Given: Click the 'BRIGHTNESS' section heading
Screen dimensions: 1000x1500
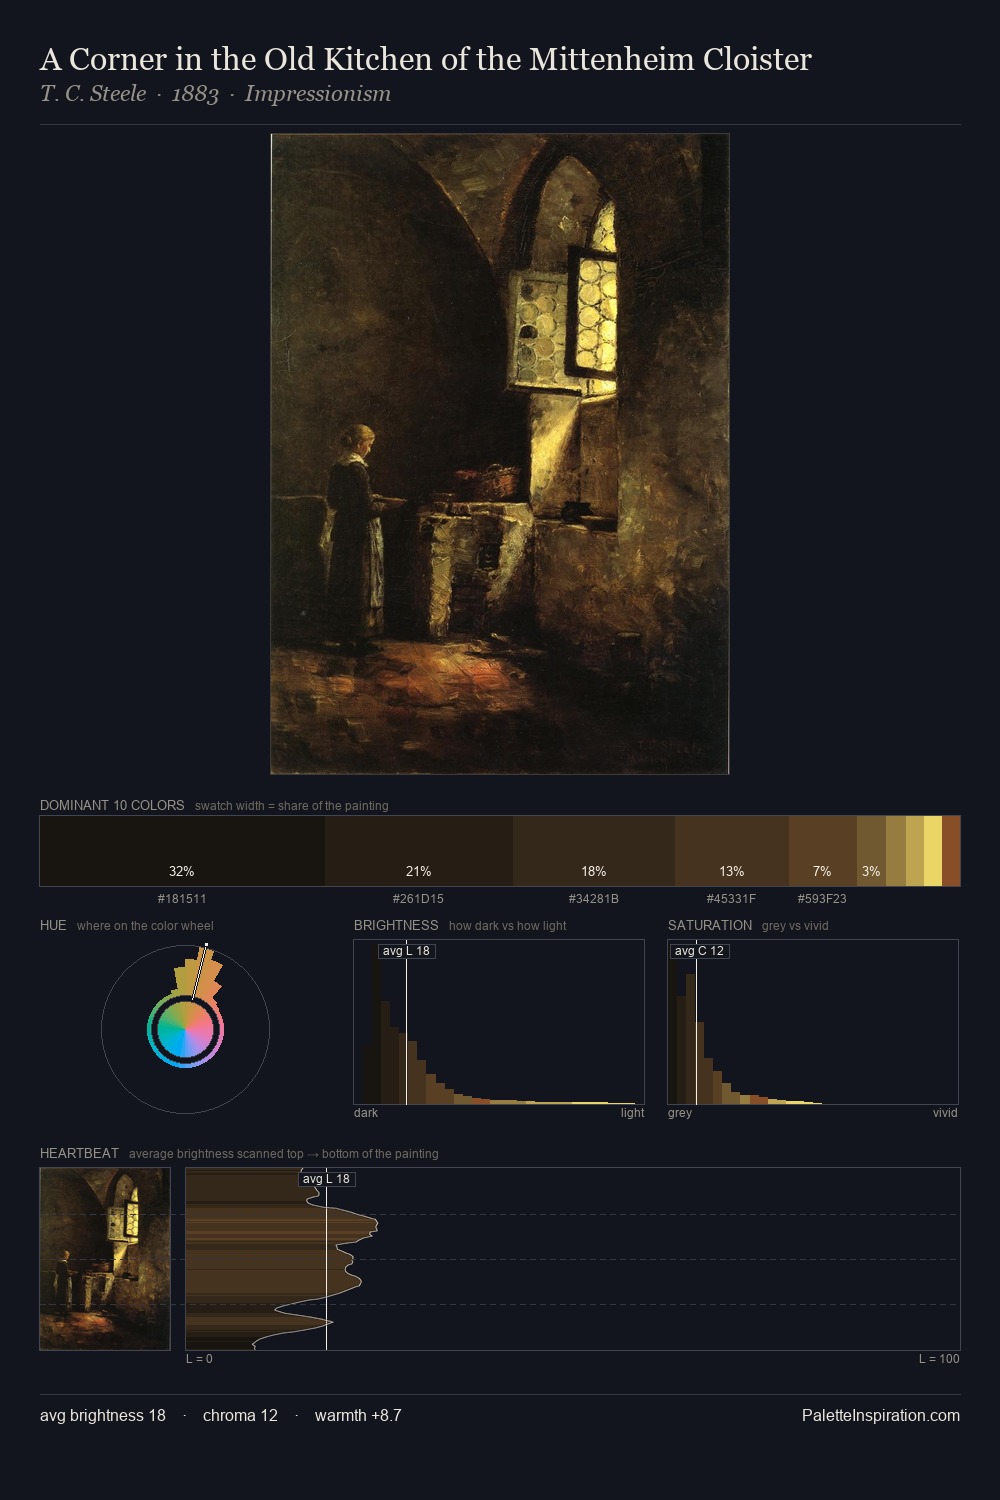Looking at the screenshot, I should pos(396,925).
